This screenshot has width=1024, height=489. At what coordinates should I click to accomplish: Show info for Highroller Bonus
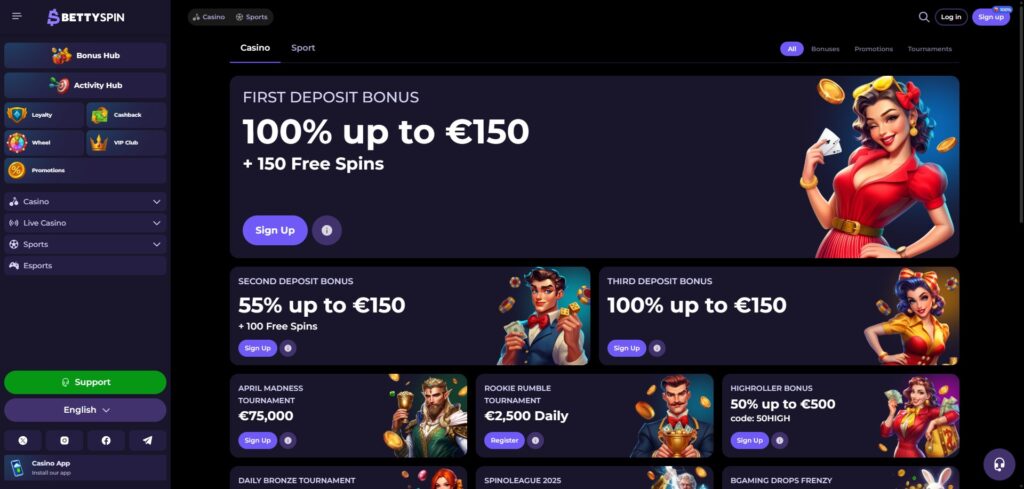[779, 441]
